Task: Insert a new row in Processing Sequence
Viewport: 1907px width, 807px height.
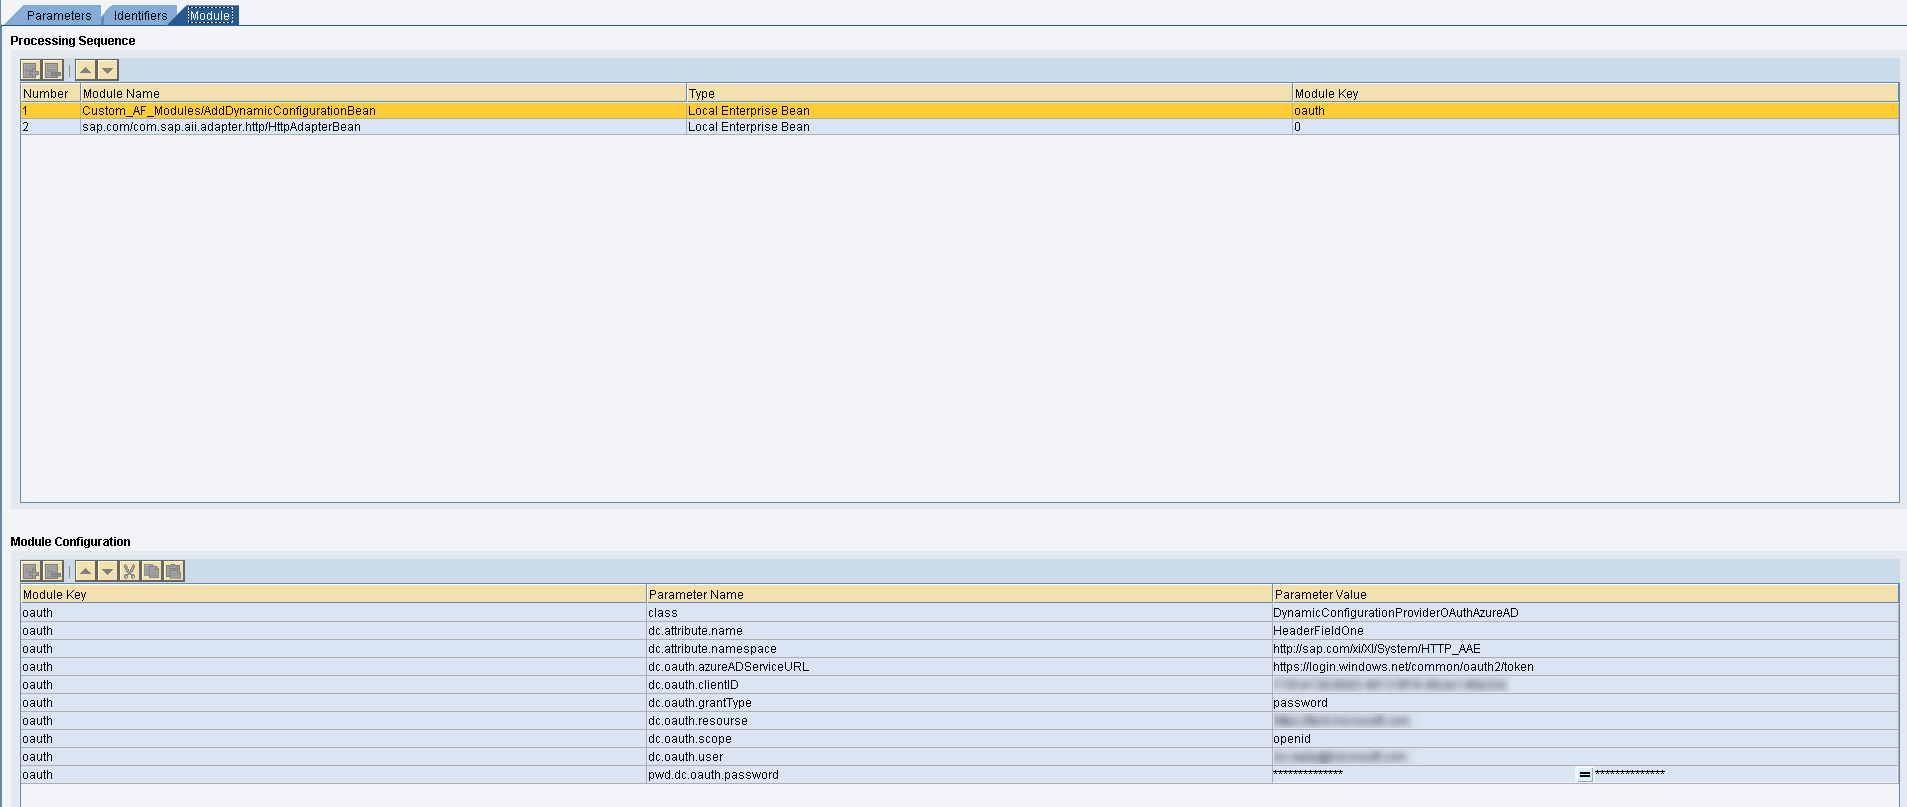Action: pos(31,70)
